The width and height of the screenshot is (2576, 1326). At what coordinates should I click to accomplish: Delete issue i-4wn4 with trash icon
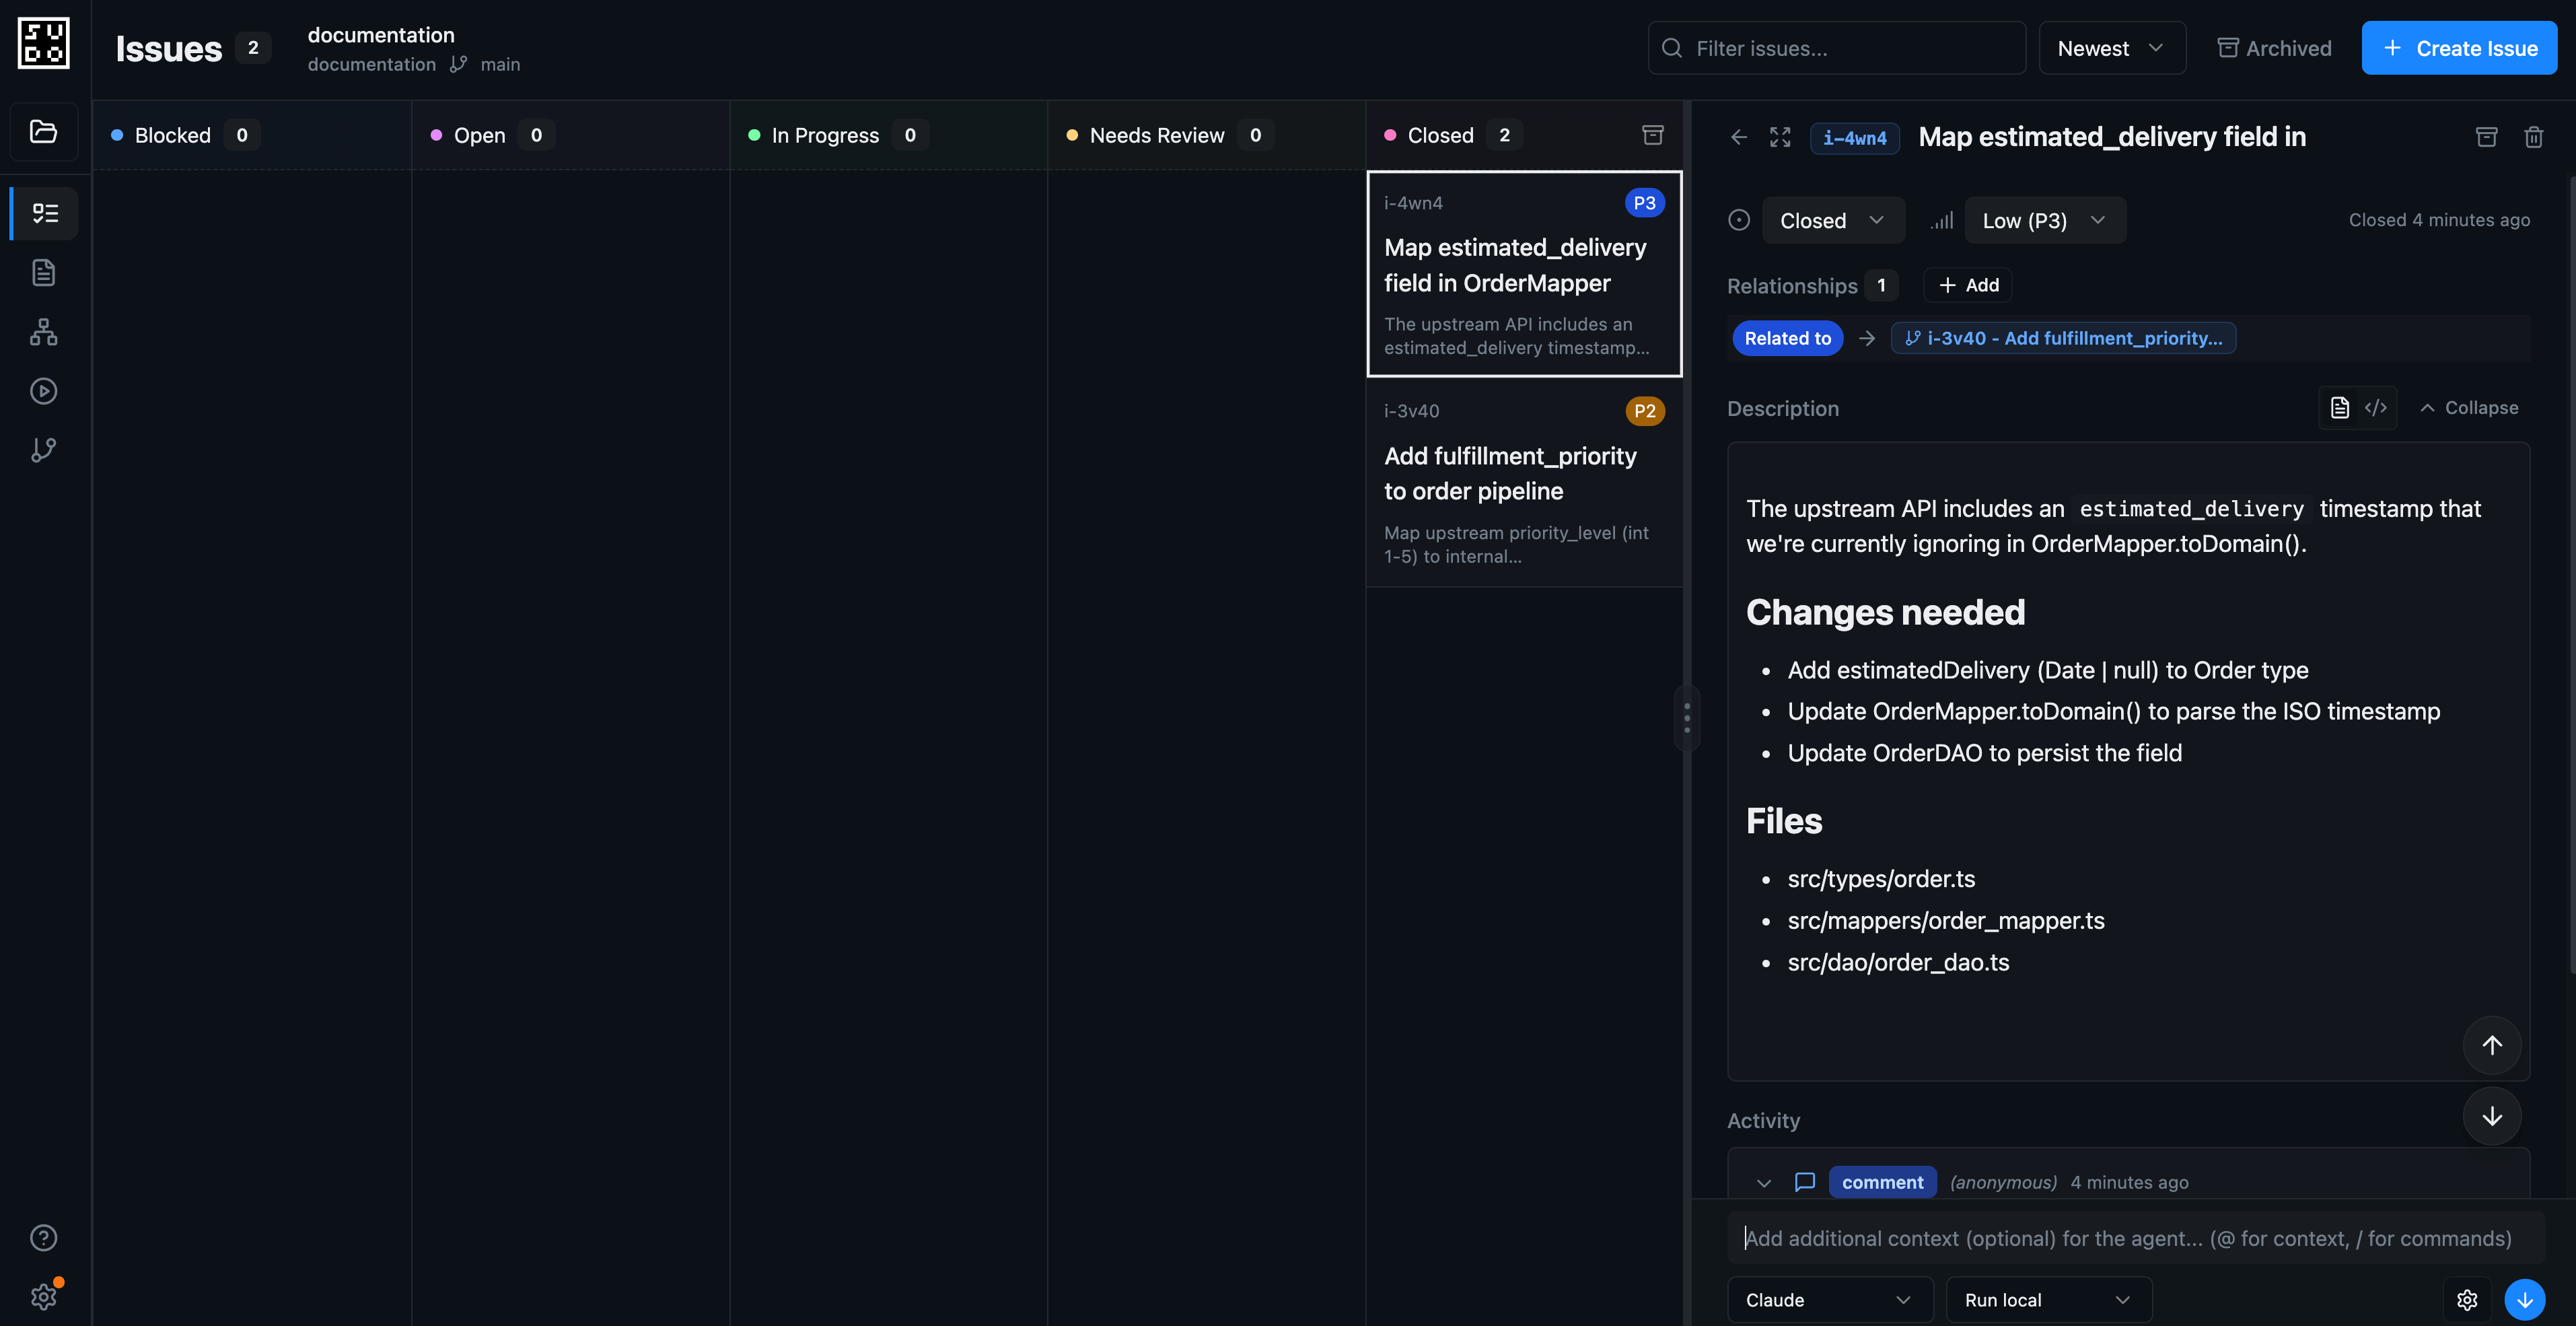[x=2534, y=137]
